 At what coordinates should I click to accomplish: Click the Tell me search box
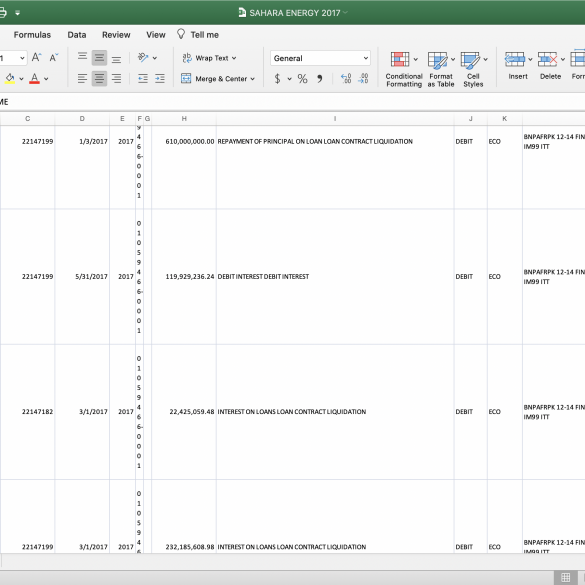click(x=198, y=35)
